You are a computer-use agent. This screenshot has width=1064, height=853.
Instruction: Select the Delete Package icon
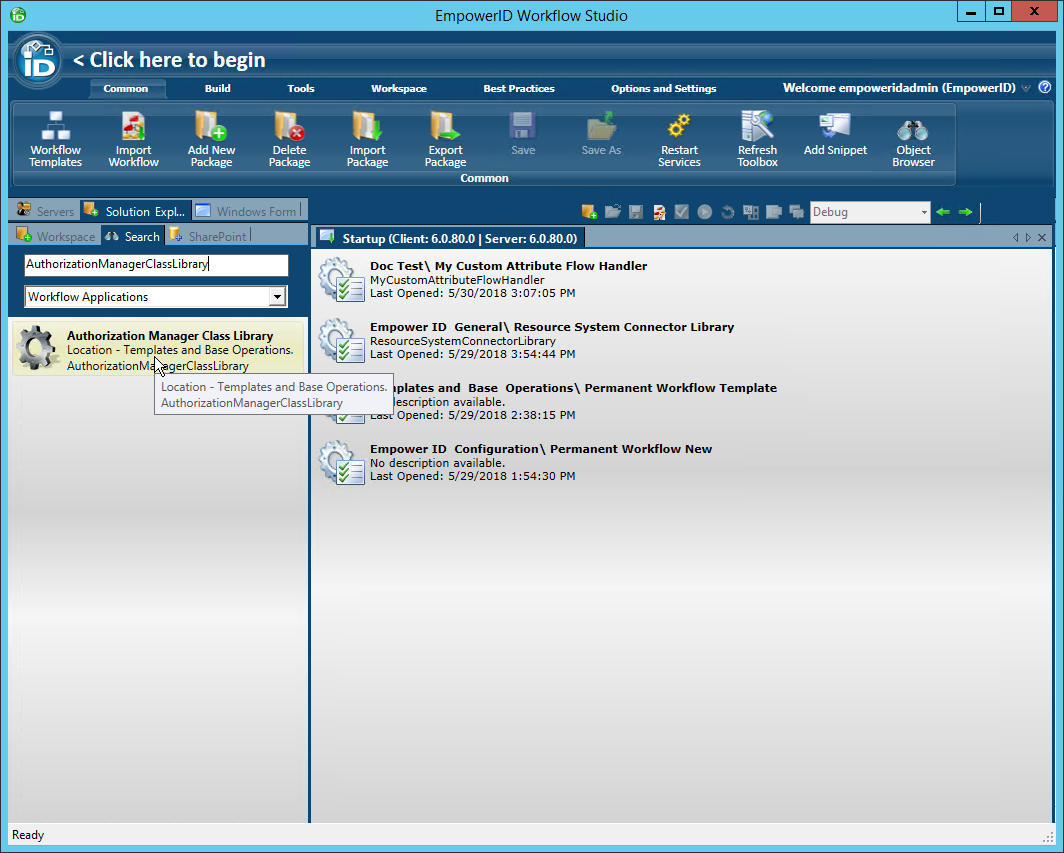[289, 138]
